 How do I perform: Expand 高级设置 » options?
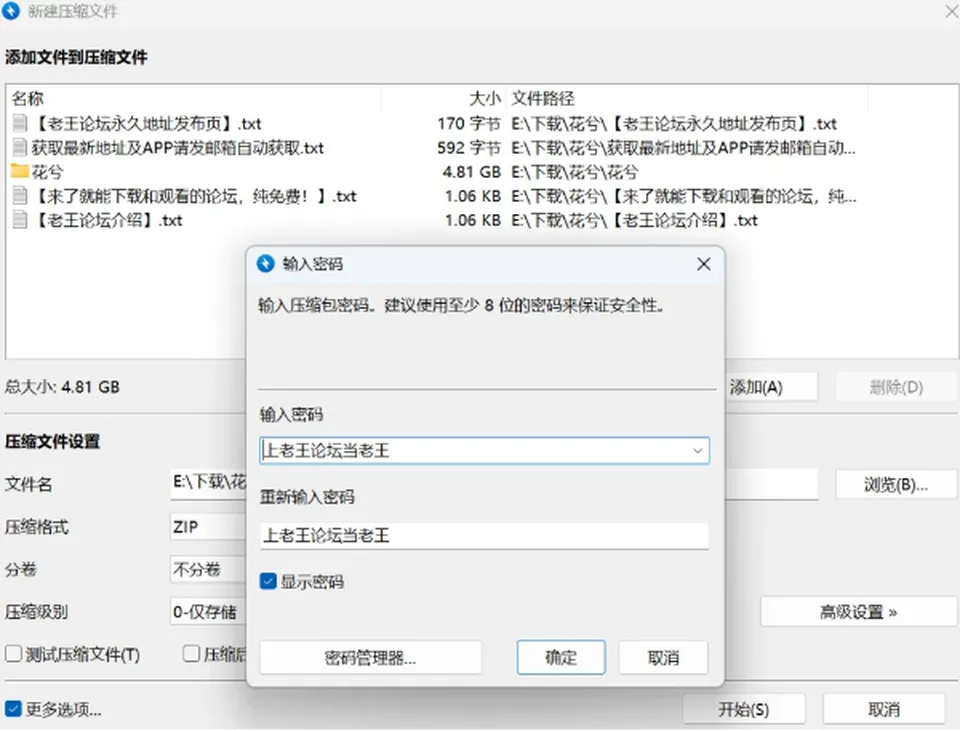(x=858, y=612)
